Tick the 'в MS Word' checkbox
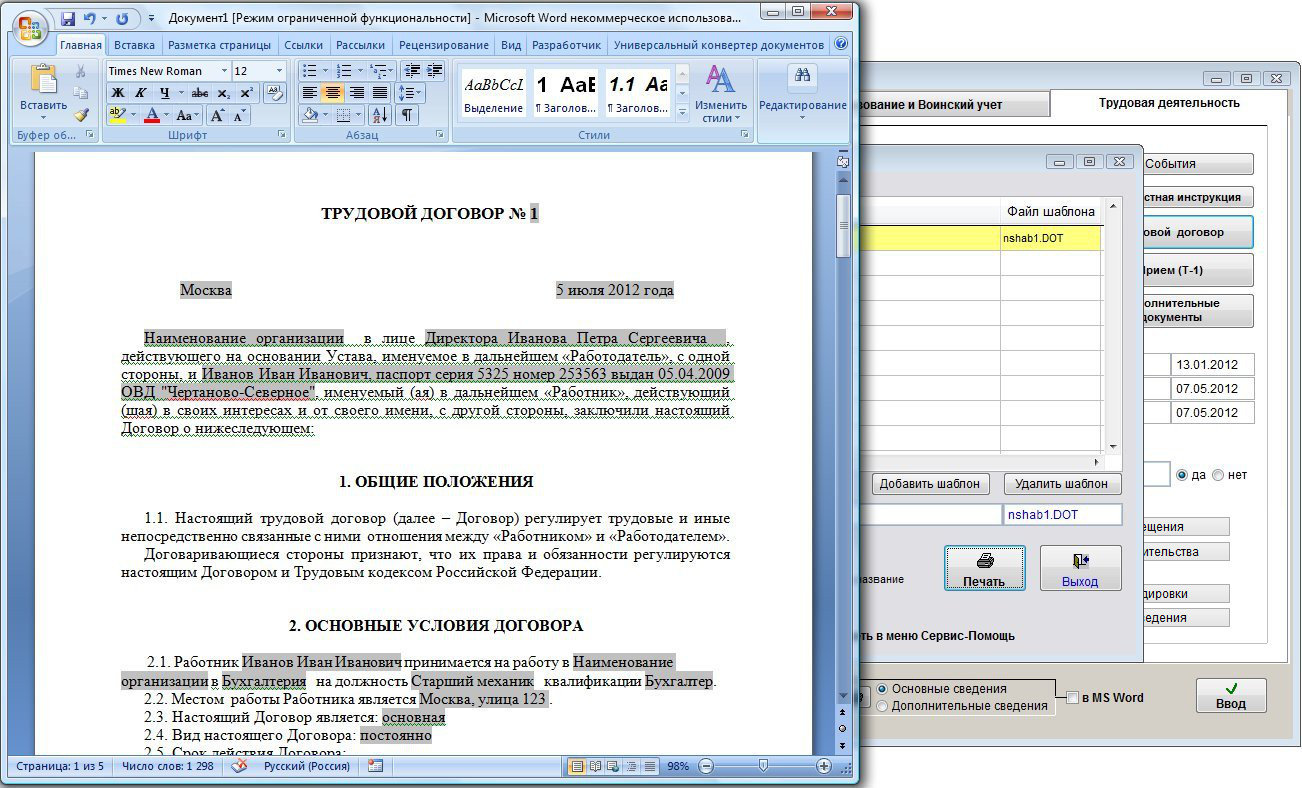Viewport: 1302px width, 788px height. pos(1073,698)
